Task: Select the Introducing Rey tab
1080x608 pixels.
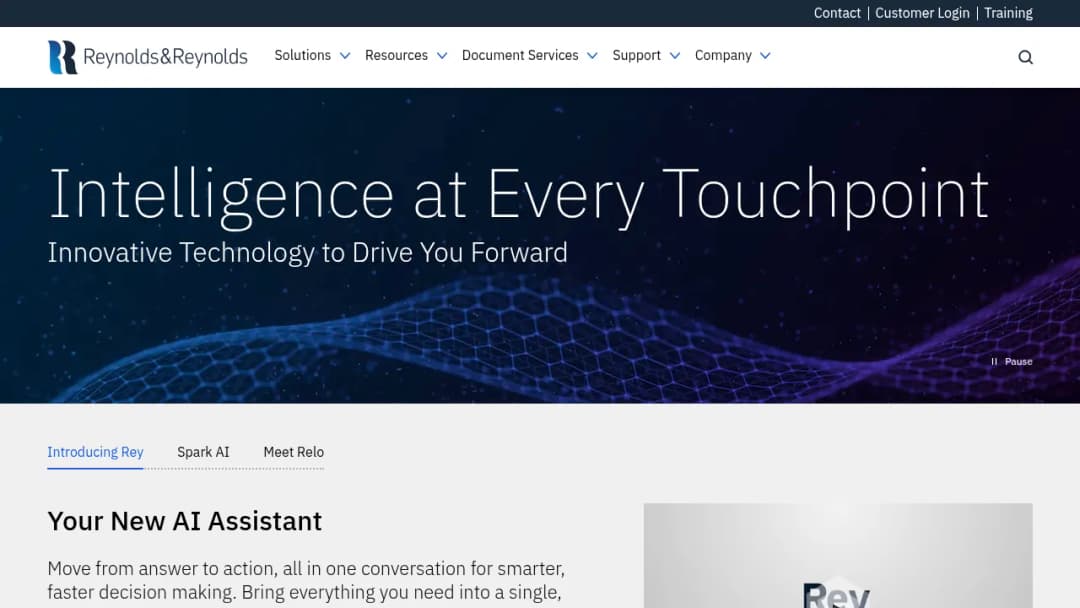Action: click(95, 452)
